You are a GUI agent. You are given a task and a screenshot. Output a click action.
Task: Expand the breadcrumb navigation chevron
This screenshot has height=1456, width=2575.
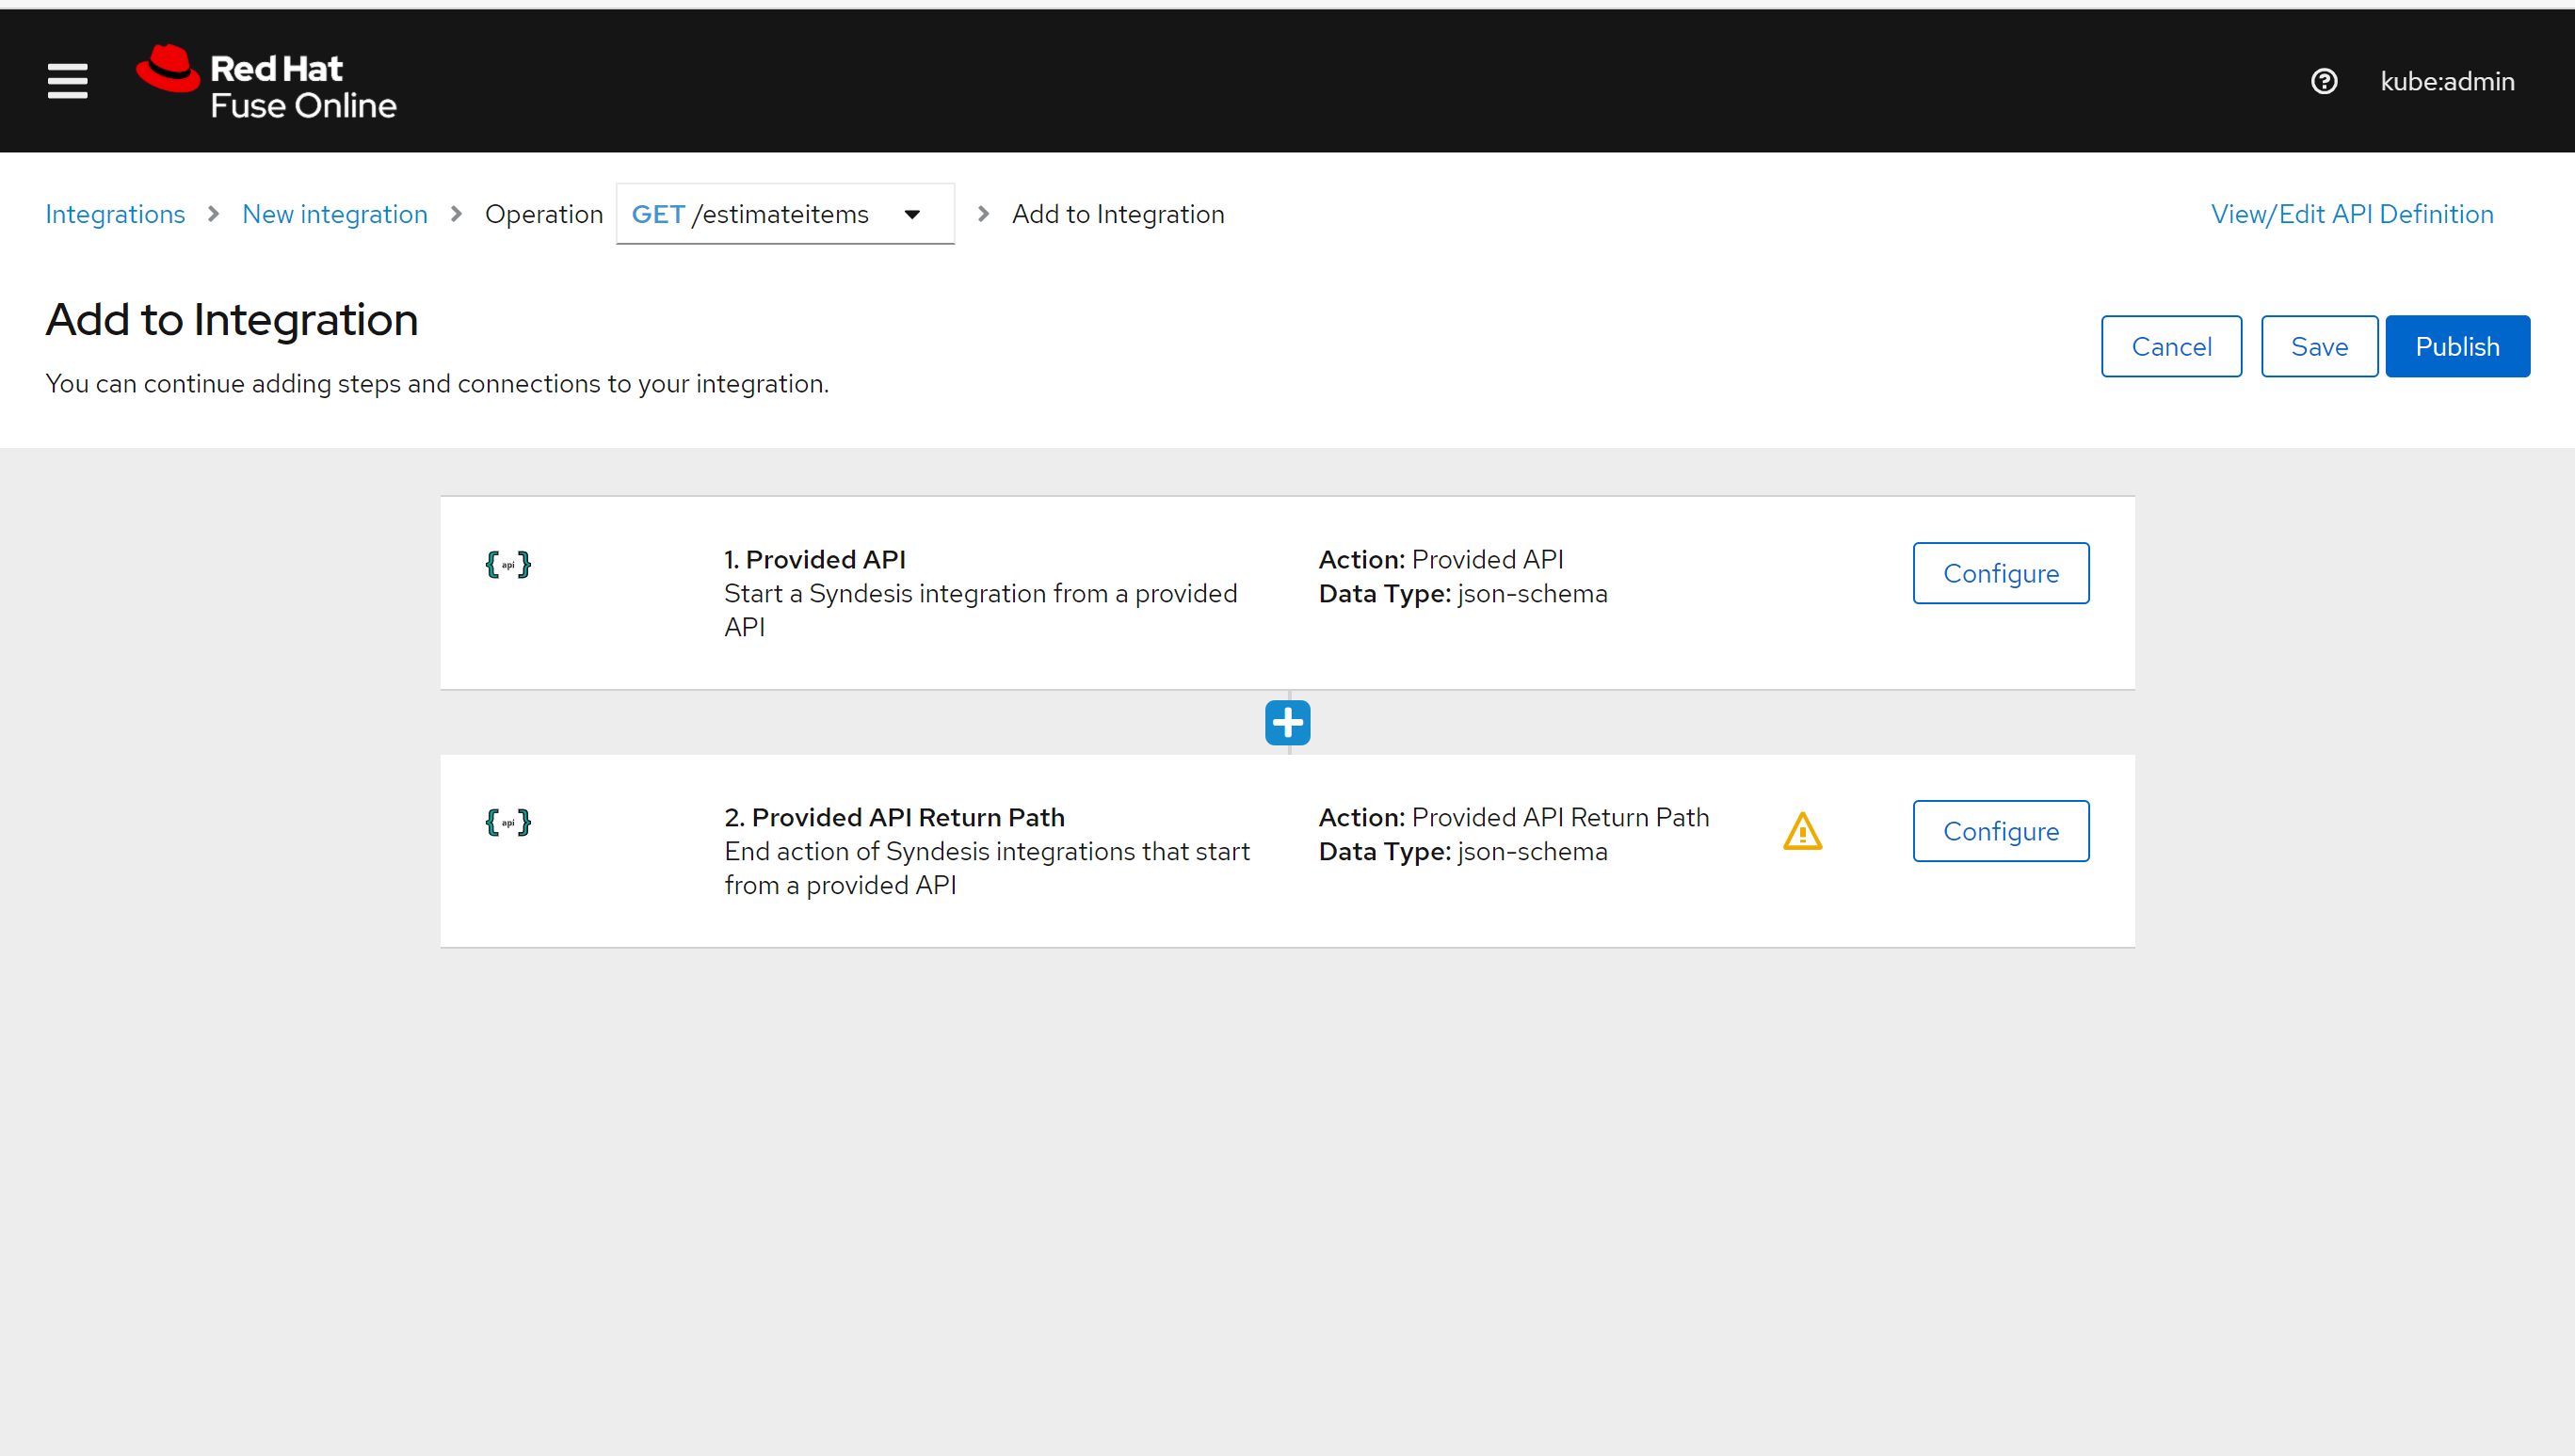point(912,212)
